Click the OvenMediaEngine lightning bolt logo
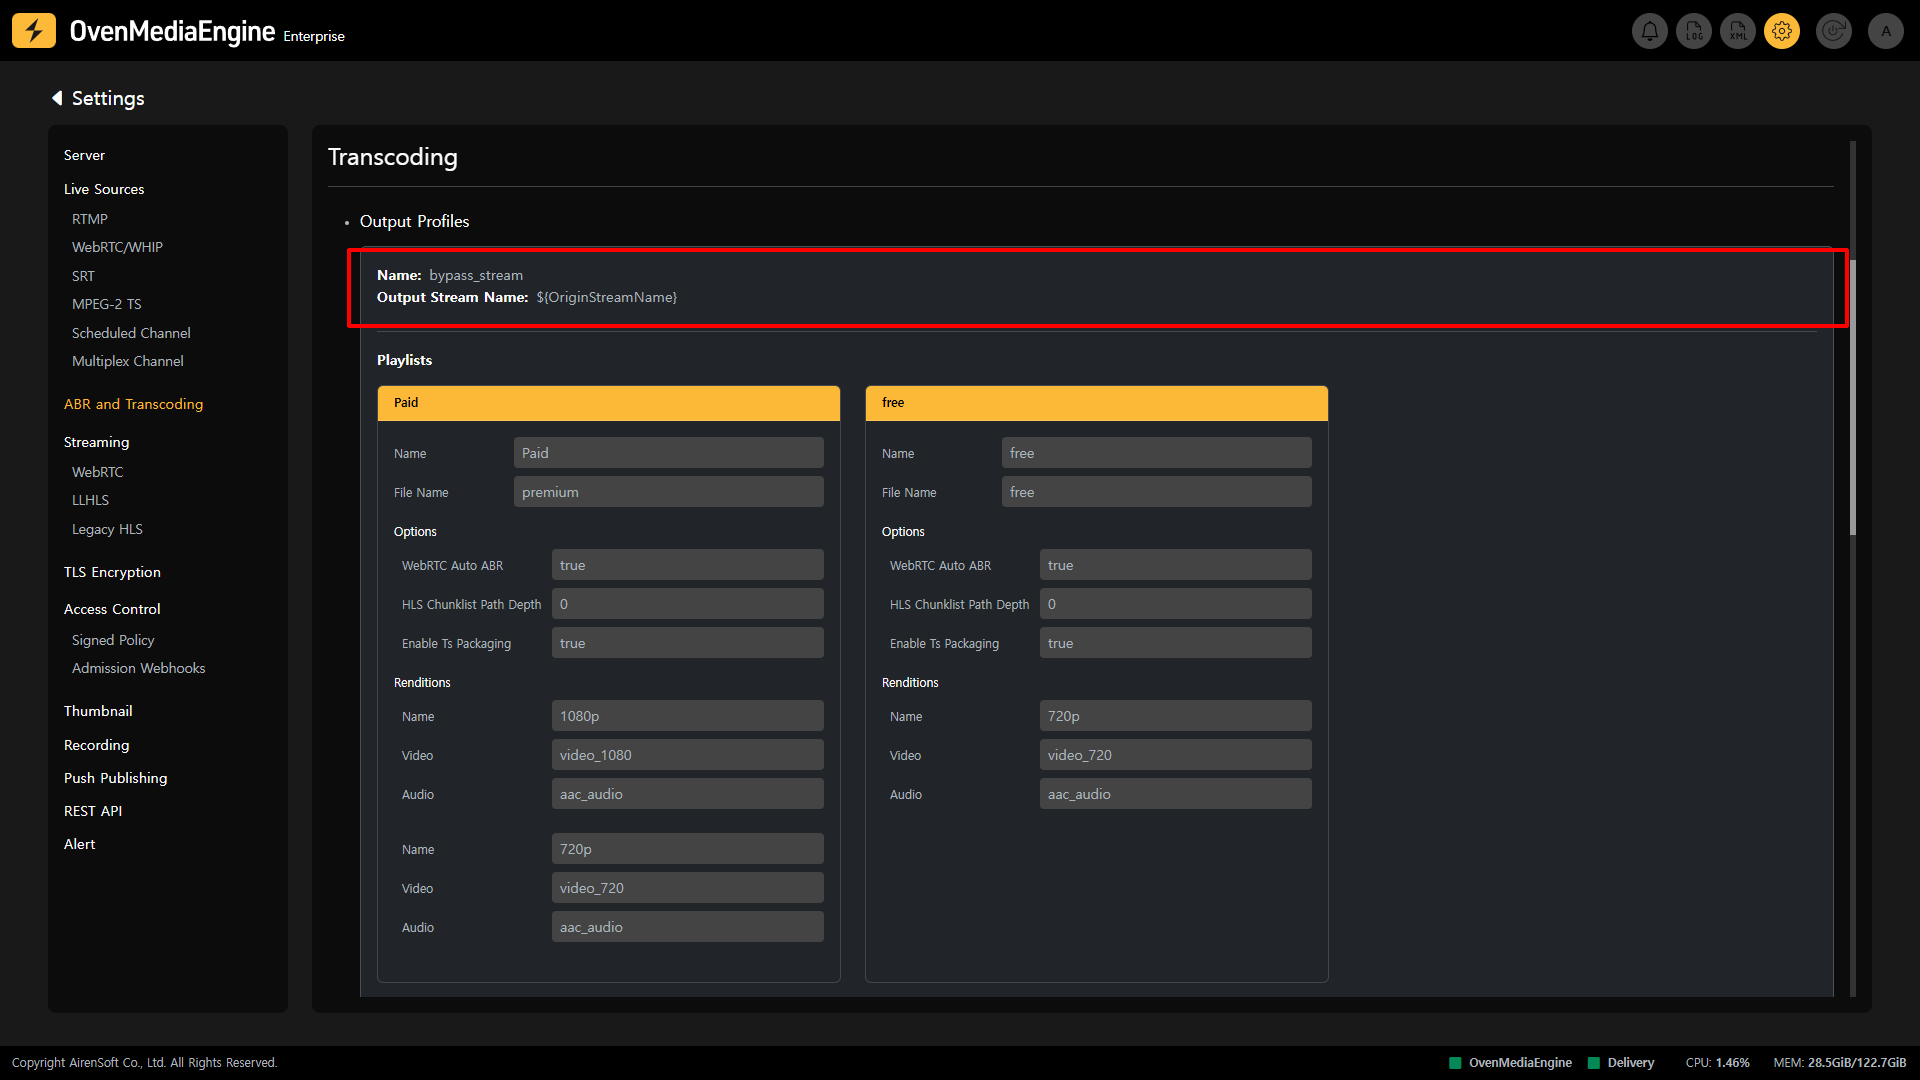Screen dimensions: 1920x1080 pos(34,31)
